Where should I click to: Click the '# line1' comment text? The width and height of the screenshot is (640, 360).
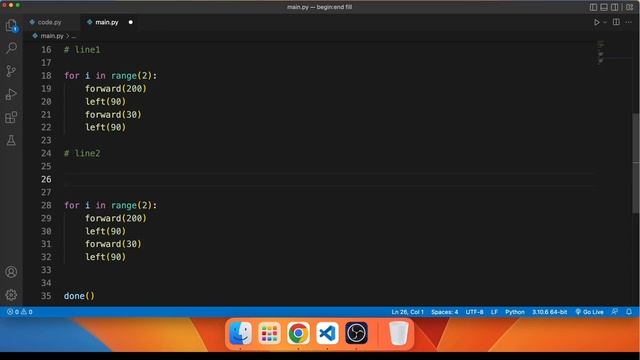[82, 50]
